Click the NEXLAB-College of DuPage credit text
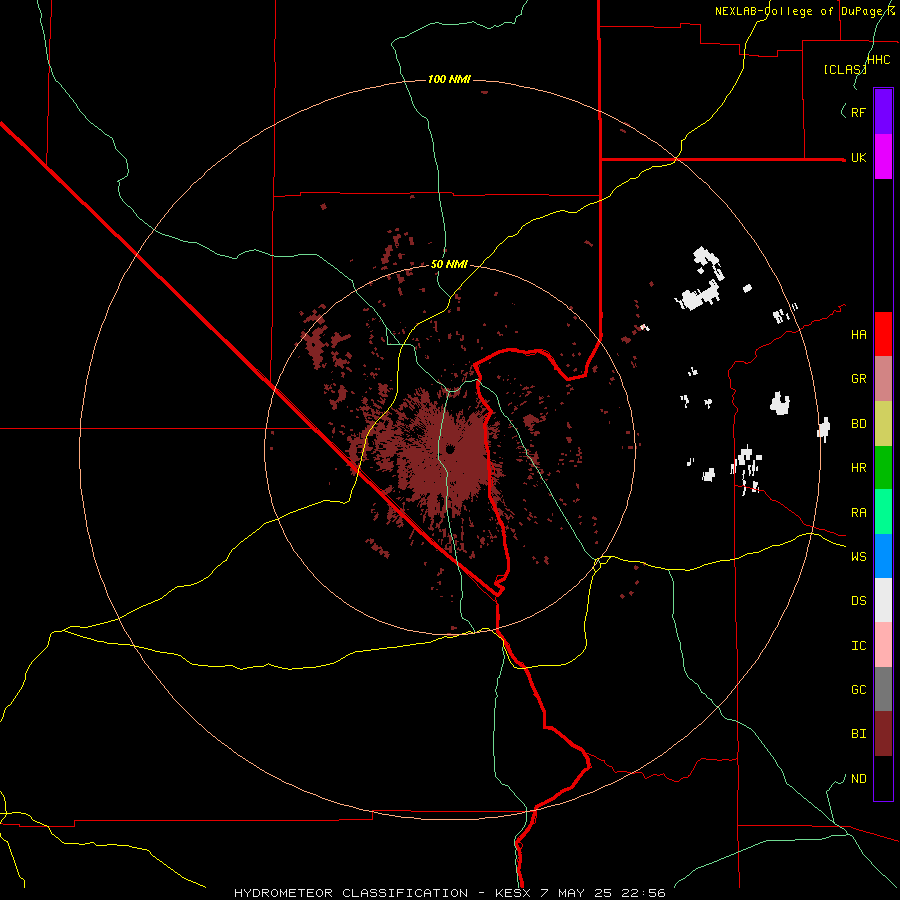 tap(804, 11)
